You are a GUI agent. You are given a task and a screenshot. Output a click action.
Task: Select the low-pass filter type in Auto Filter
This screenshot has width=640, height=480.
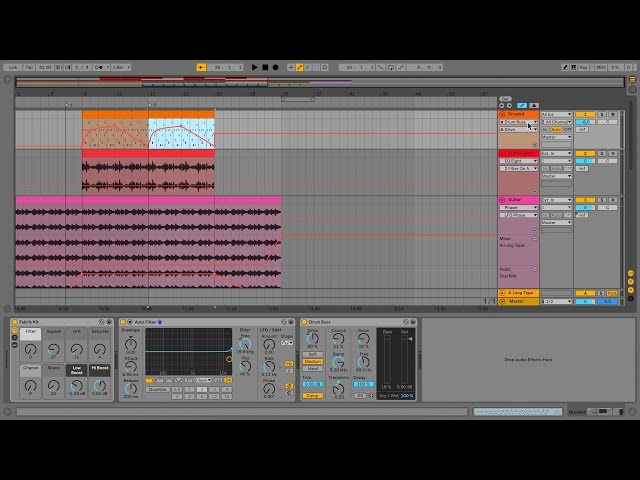coord(150,380)
